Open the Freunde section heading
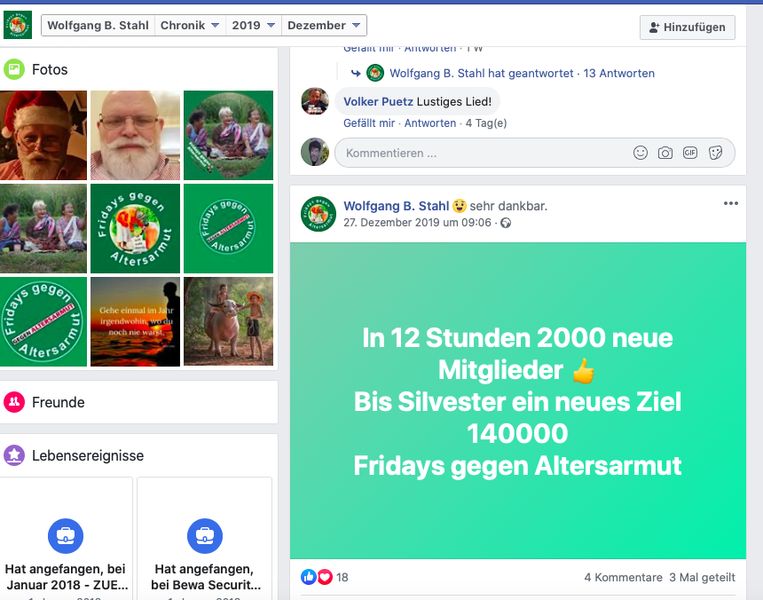Screen dimensions: 763x600 click(58, 402)
